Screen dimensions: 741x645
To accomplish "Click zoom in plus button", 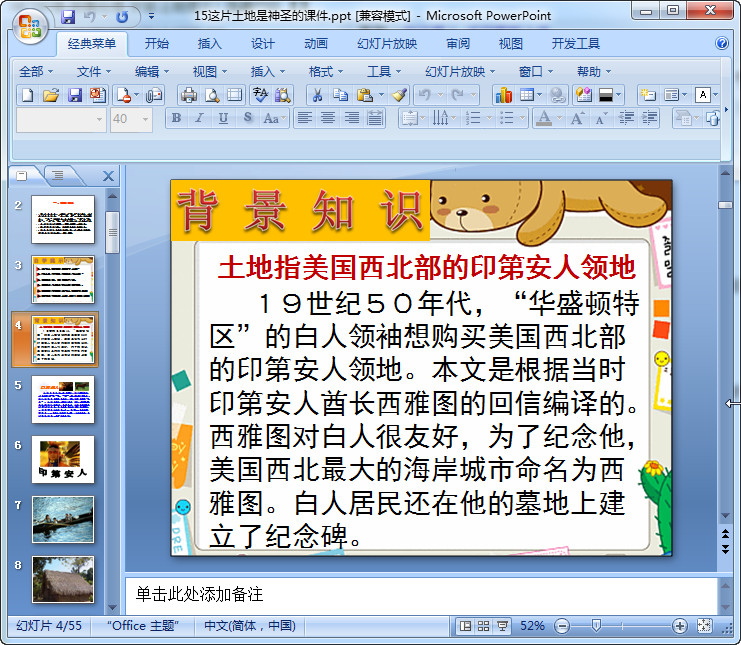I will pyautogui.click(x=680, y=626).
